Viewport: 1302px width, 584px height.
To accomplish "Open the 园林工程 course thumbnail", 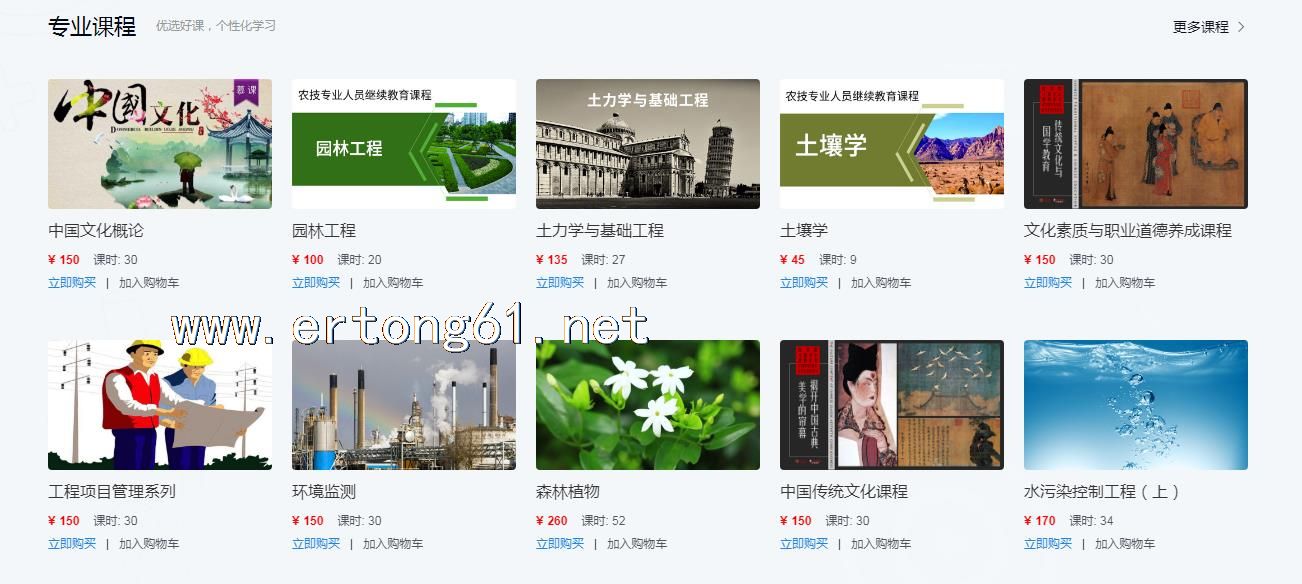I will tap(404, 144).
